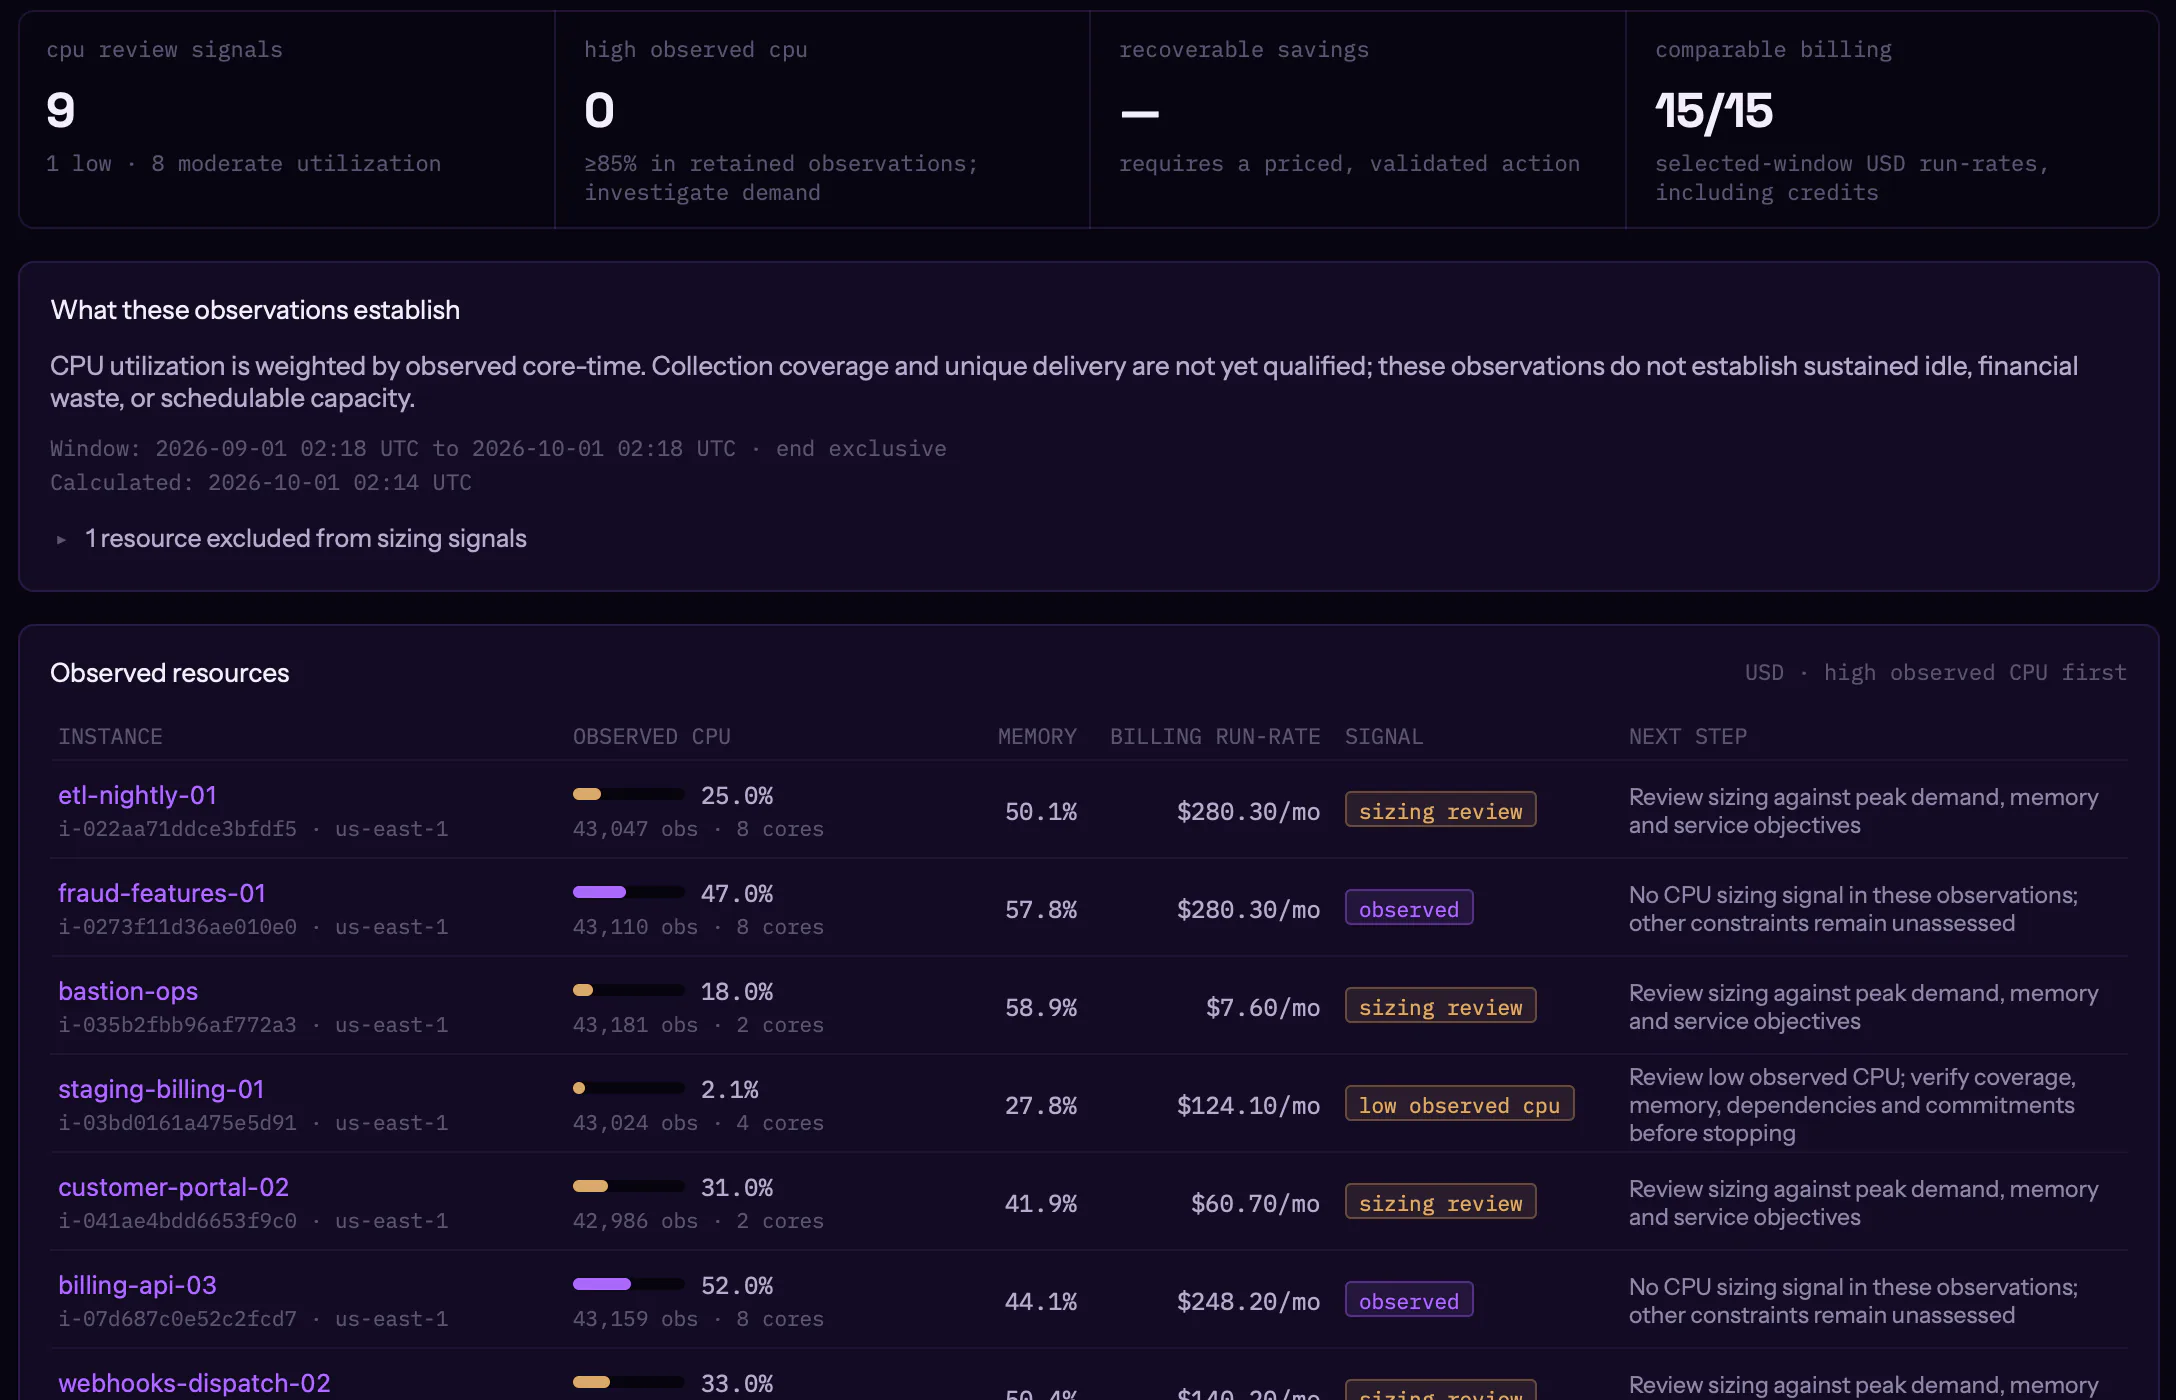
Task: Click the 'cpu review signals' card value 9
Action: point(61,110)
